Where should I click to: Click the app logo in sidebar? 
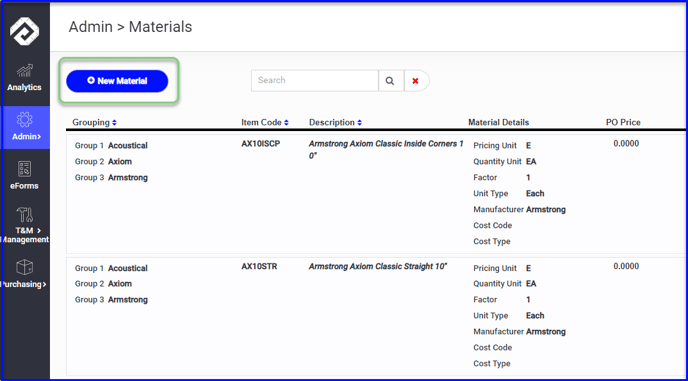tap(25, 31)
